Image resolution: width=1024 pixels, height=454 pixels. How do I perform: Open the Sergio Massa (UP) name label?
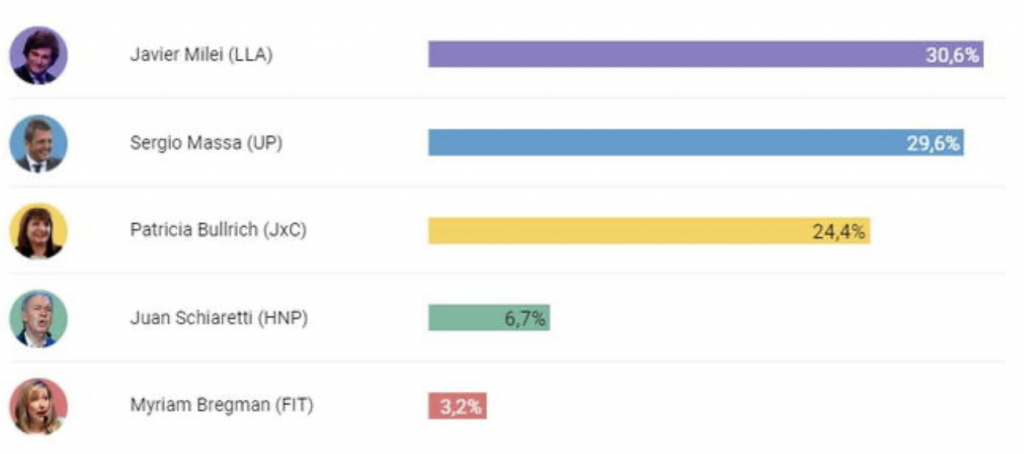pos(206,143)
